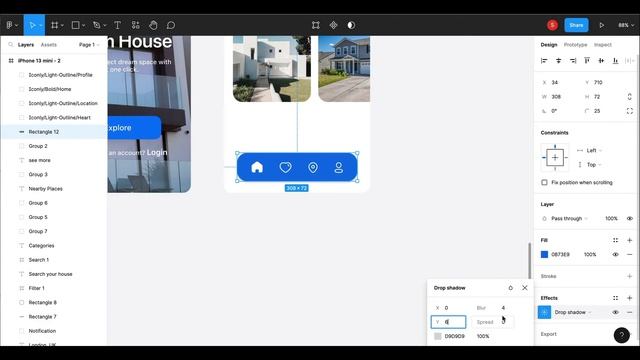The height and width of the screenshot is (360, 640).
Task: Open the Drop shadow effect type dropdown
Action: [x=573, y=312]
